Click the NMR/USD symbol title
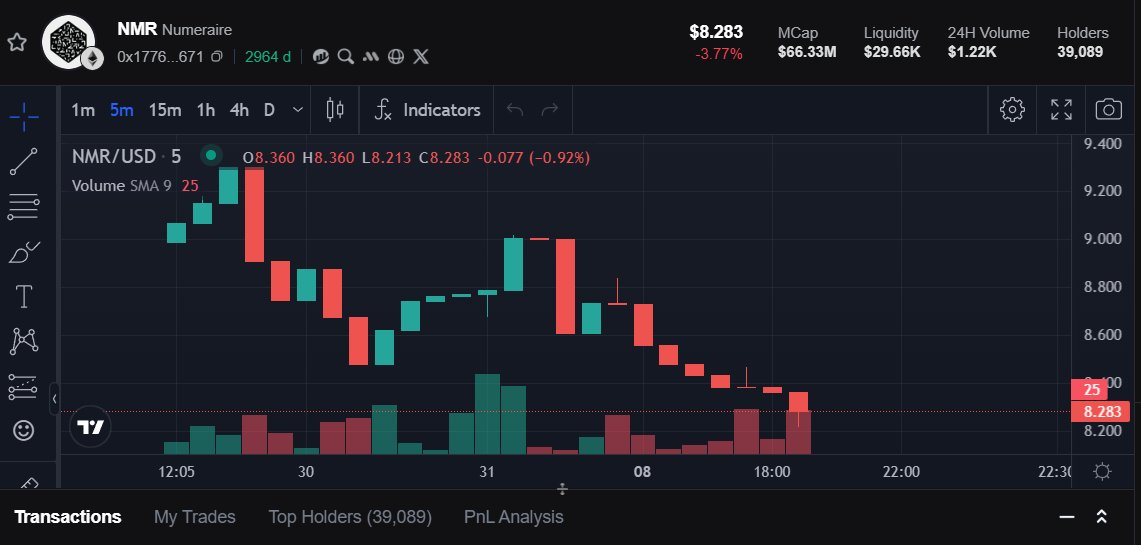The width and height of the screenshot is (1141, 545). [x=114, y=156]
